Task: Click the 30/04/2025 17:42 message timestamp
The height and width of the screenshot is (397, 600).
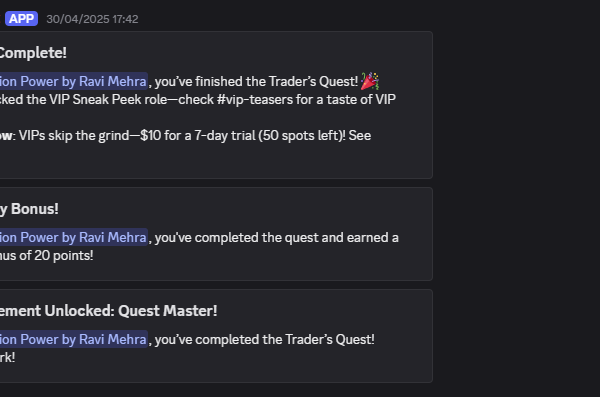Action: [x=92, y=19]
